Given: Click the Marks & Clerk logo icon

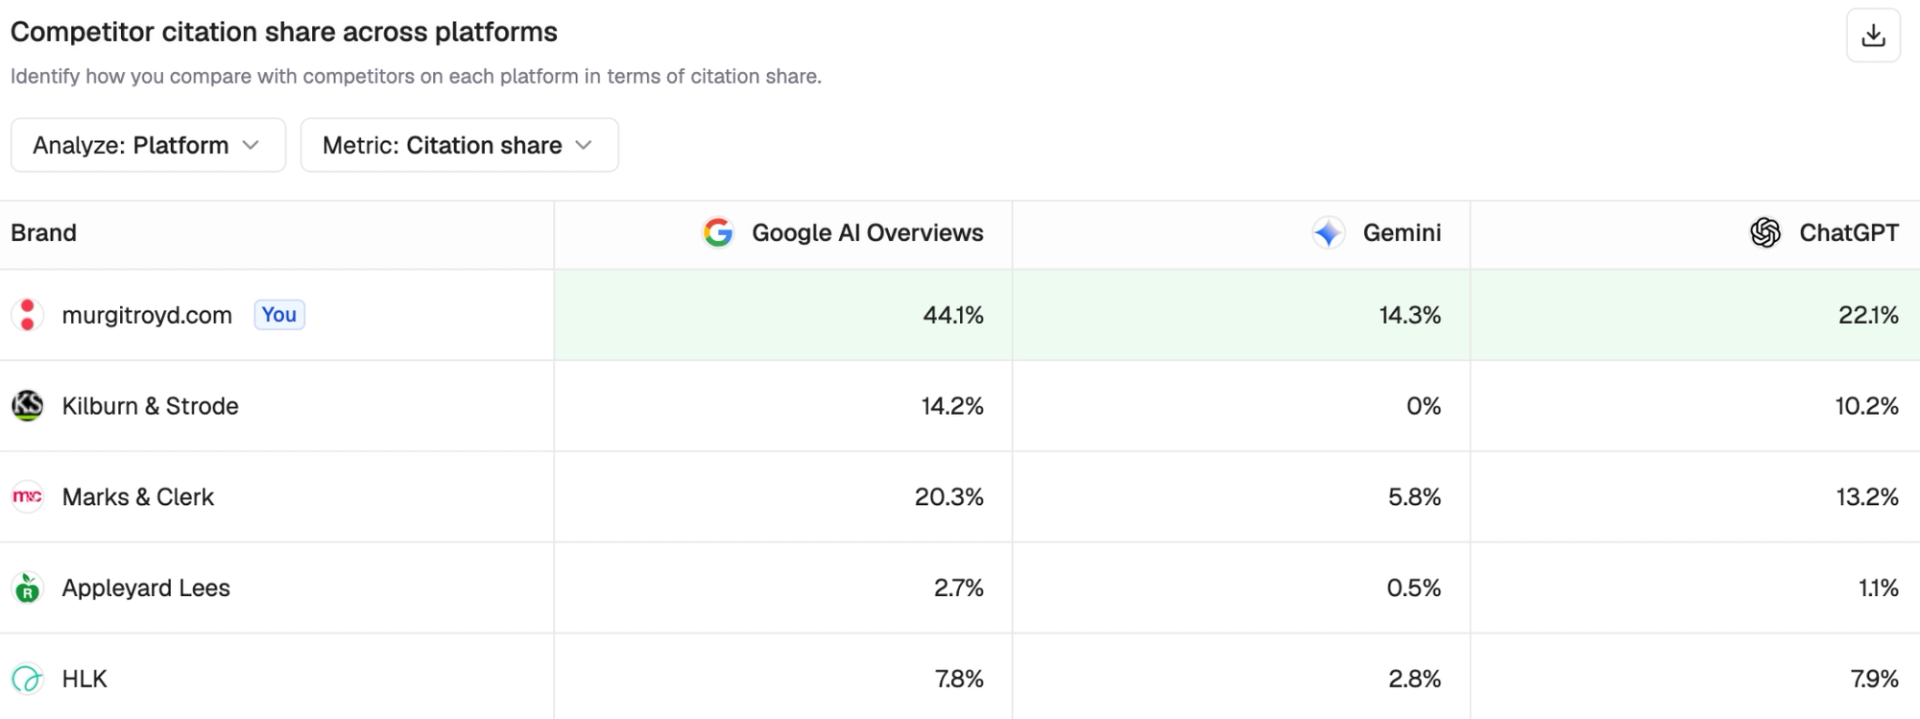Looking at the screenshot, I should (x=27, y=497).
